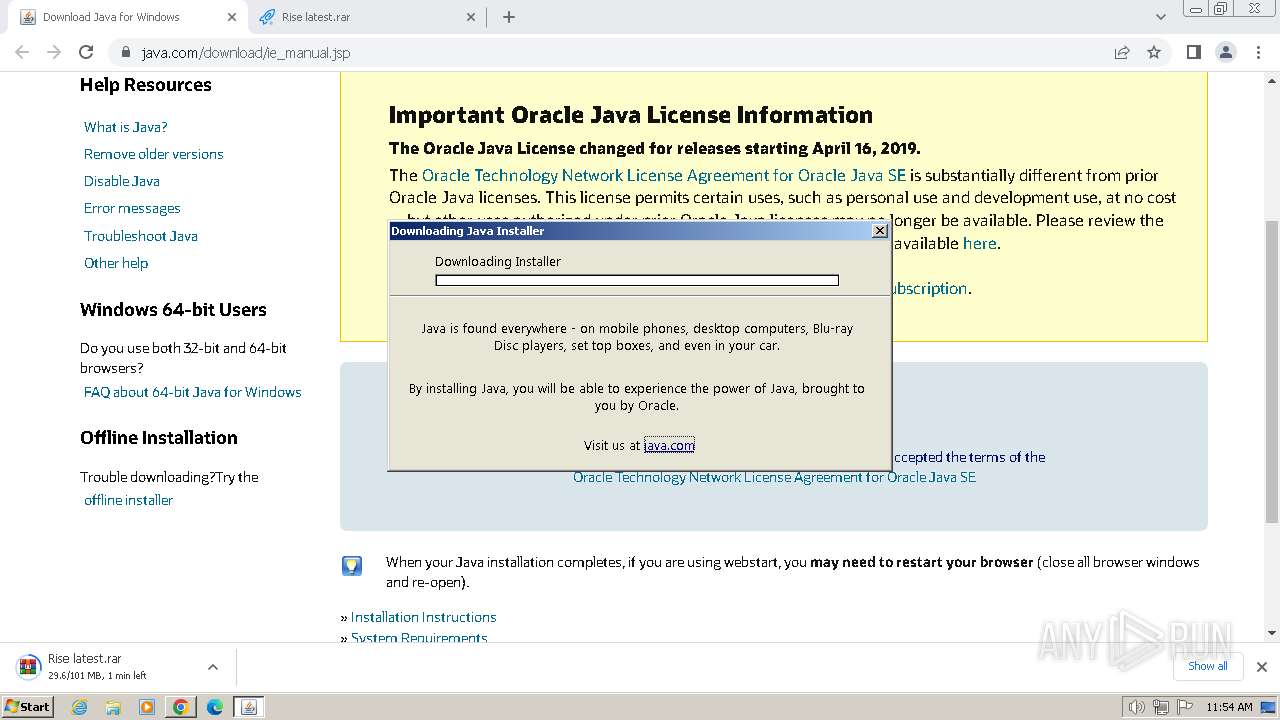Open the tab search dropdown
The width and height of the screenshot is (1280, 720).
click(x=1160, y=17)
